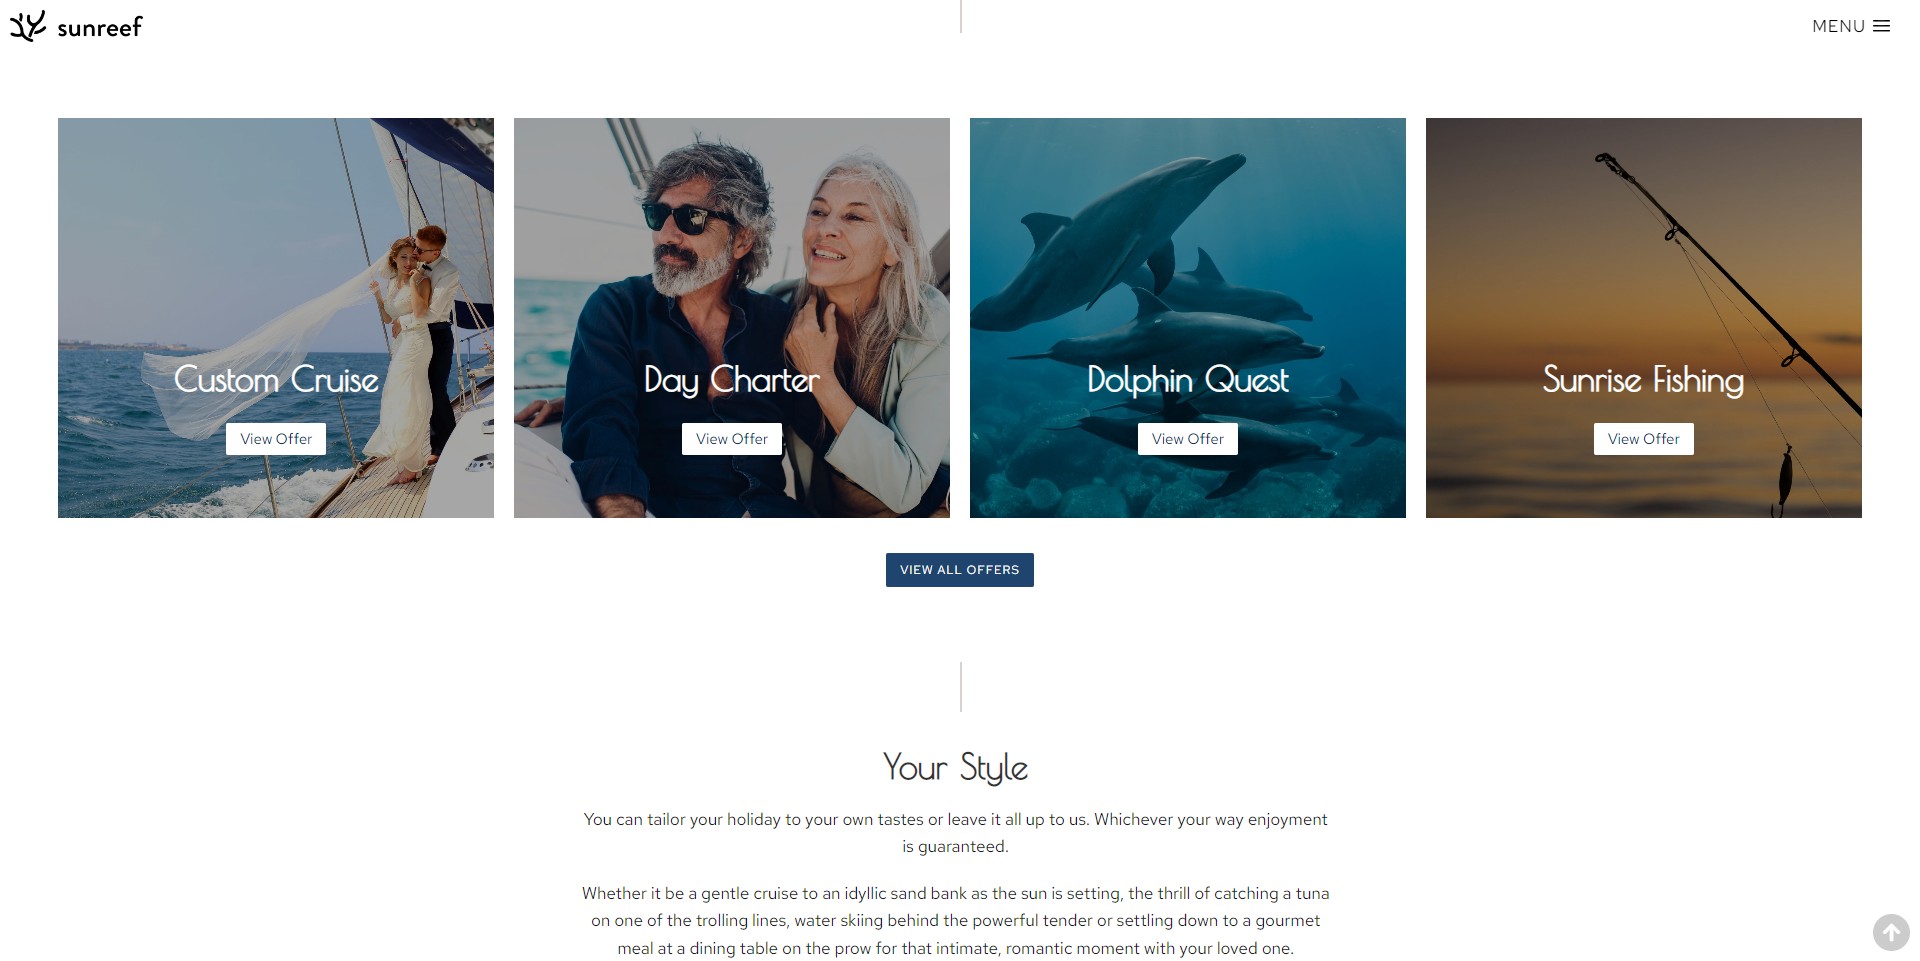View Offer for Day Charter
The image size is (1920, 961).
(x=732, y=439)
